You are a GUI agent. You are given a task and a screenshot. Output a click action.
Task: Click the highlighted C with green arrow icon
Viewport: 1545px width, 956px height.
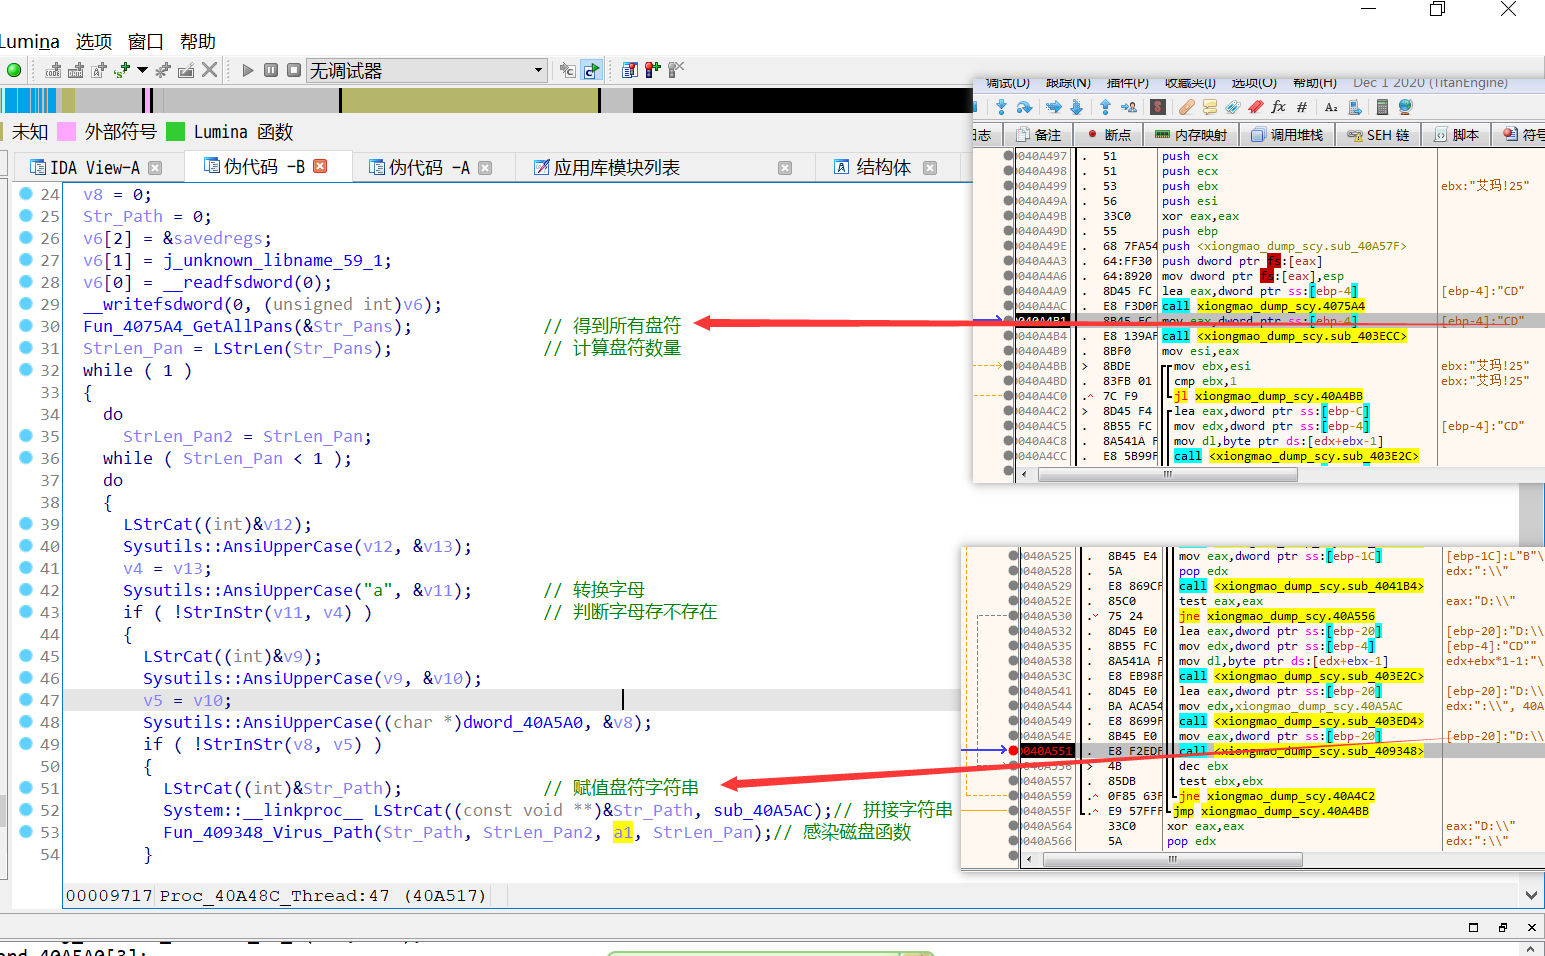point(592,70)
